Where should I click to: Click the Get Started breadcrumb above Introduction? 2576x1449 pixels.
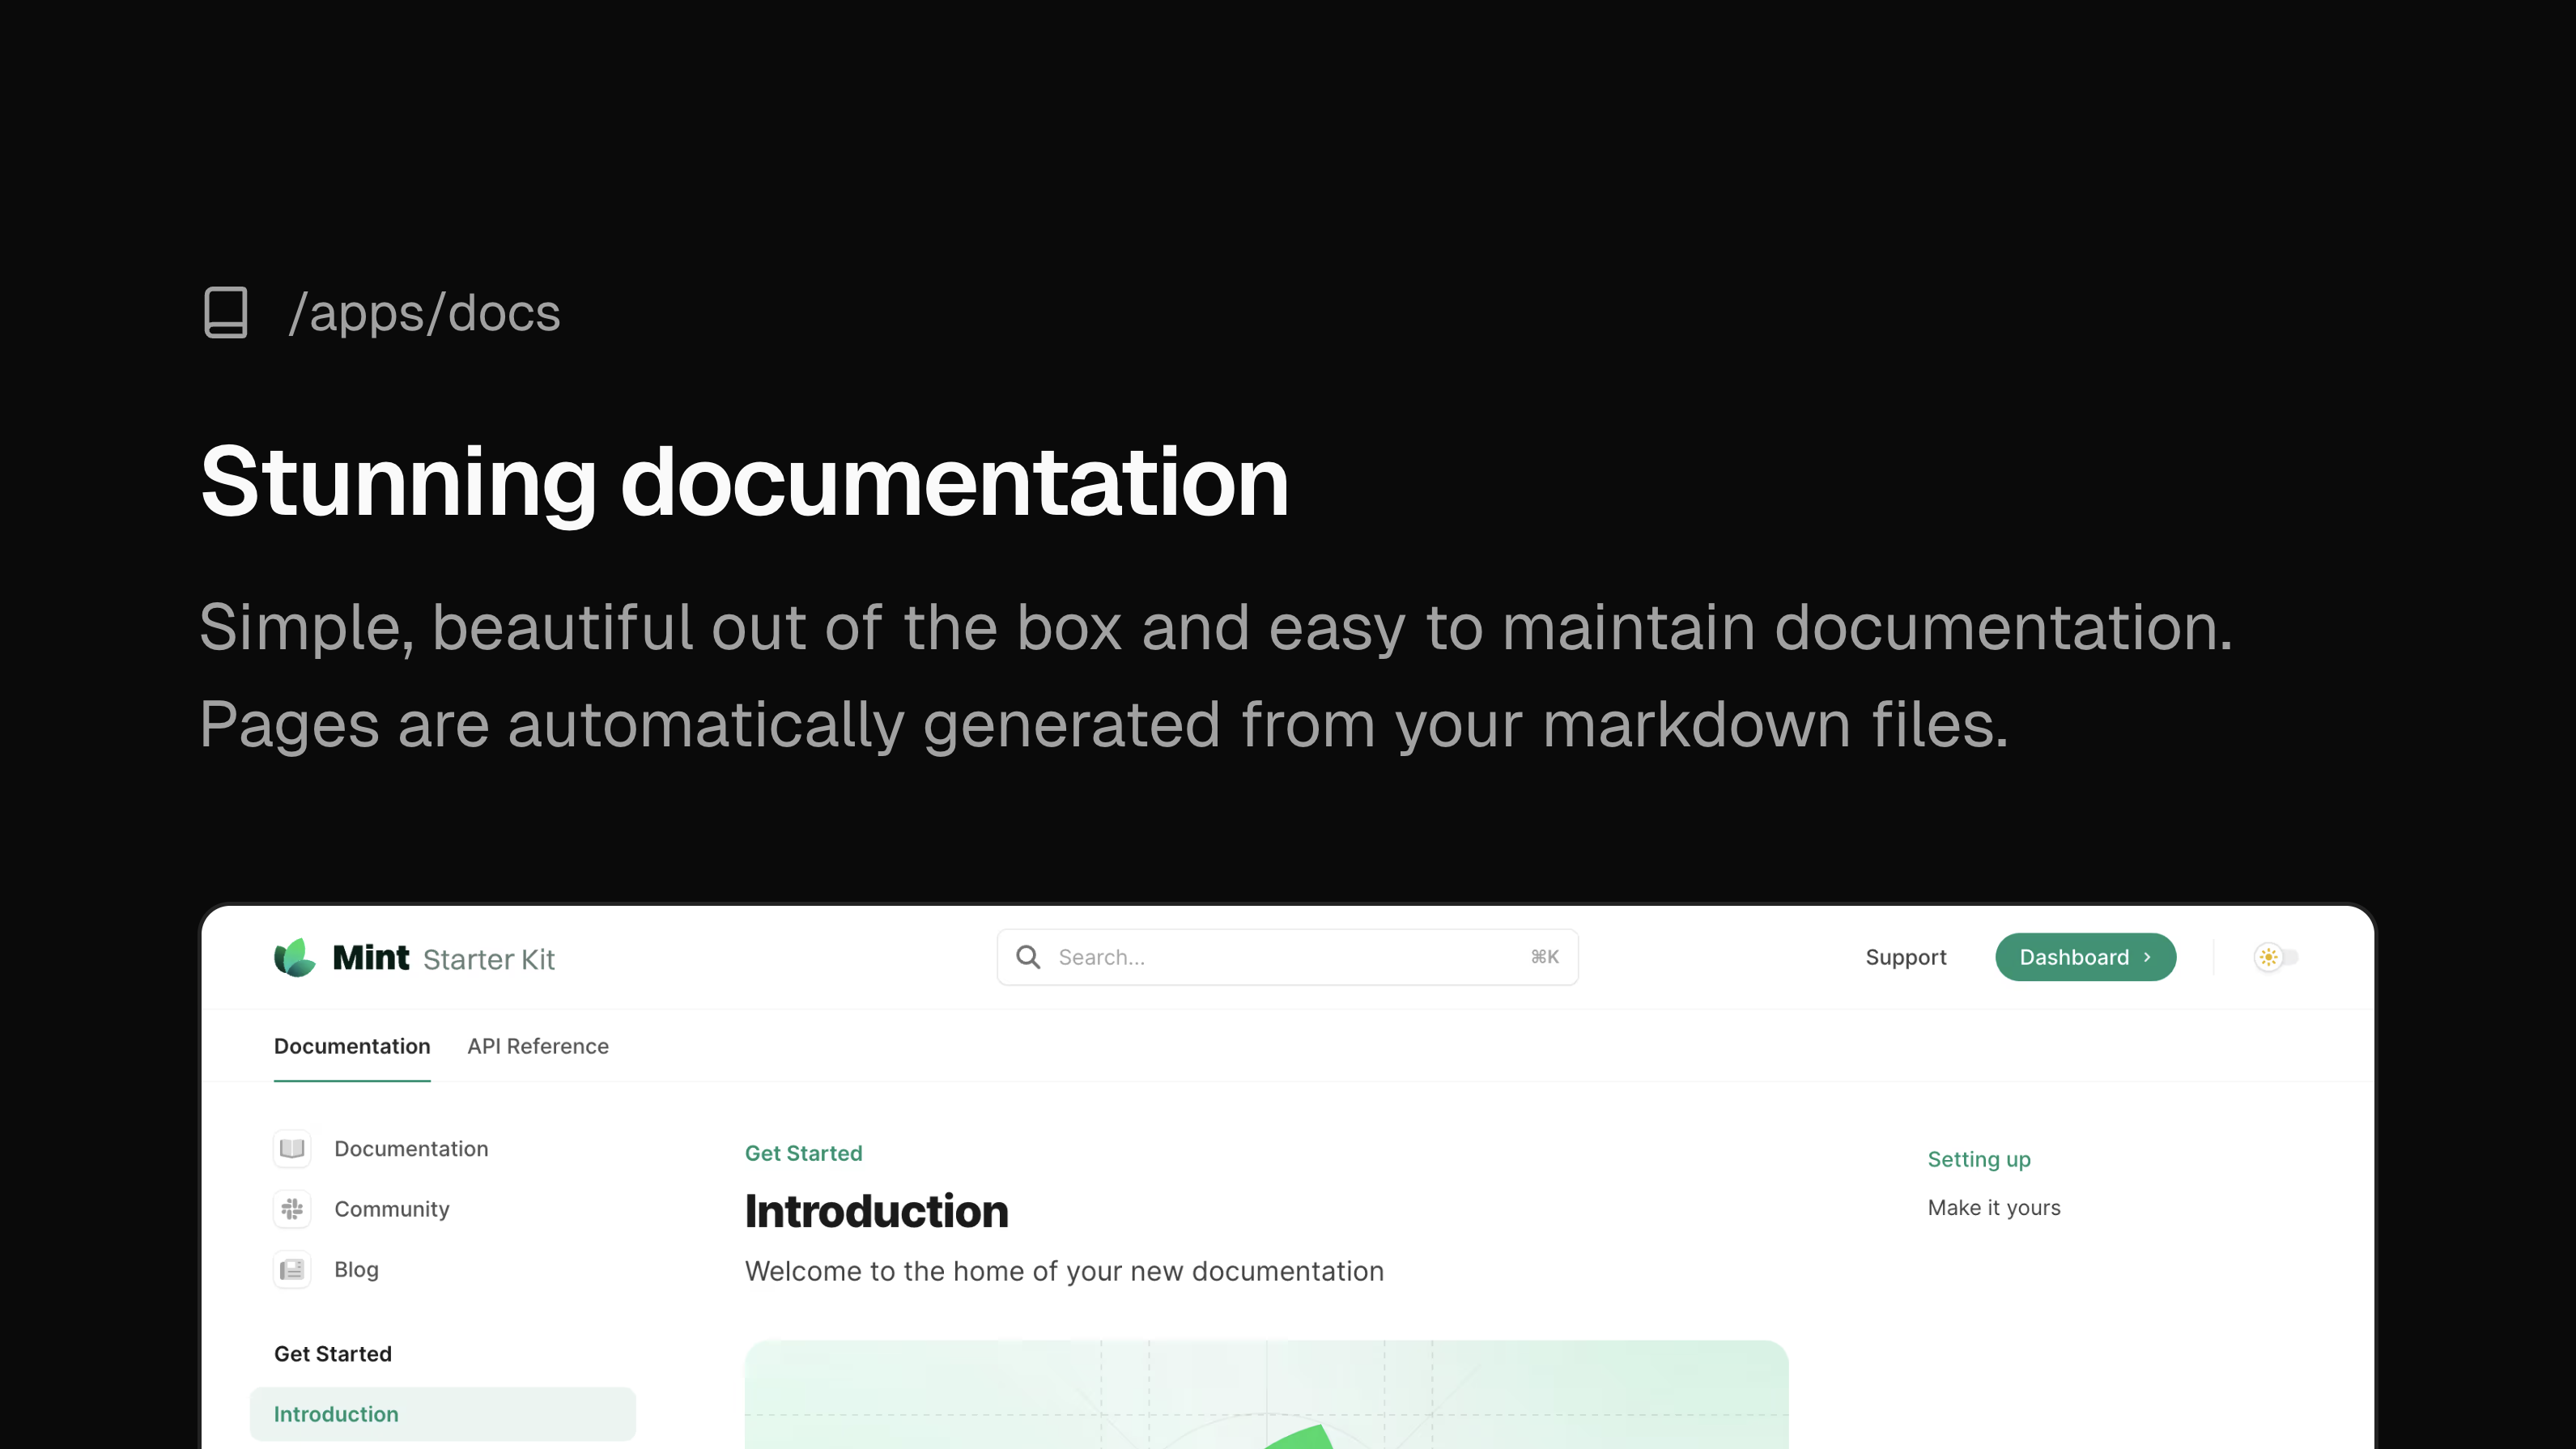803,1153
